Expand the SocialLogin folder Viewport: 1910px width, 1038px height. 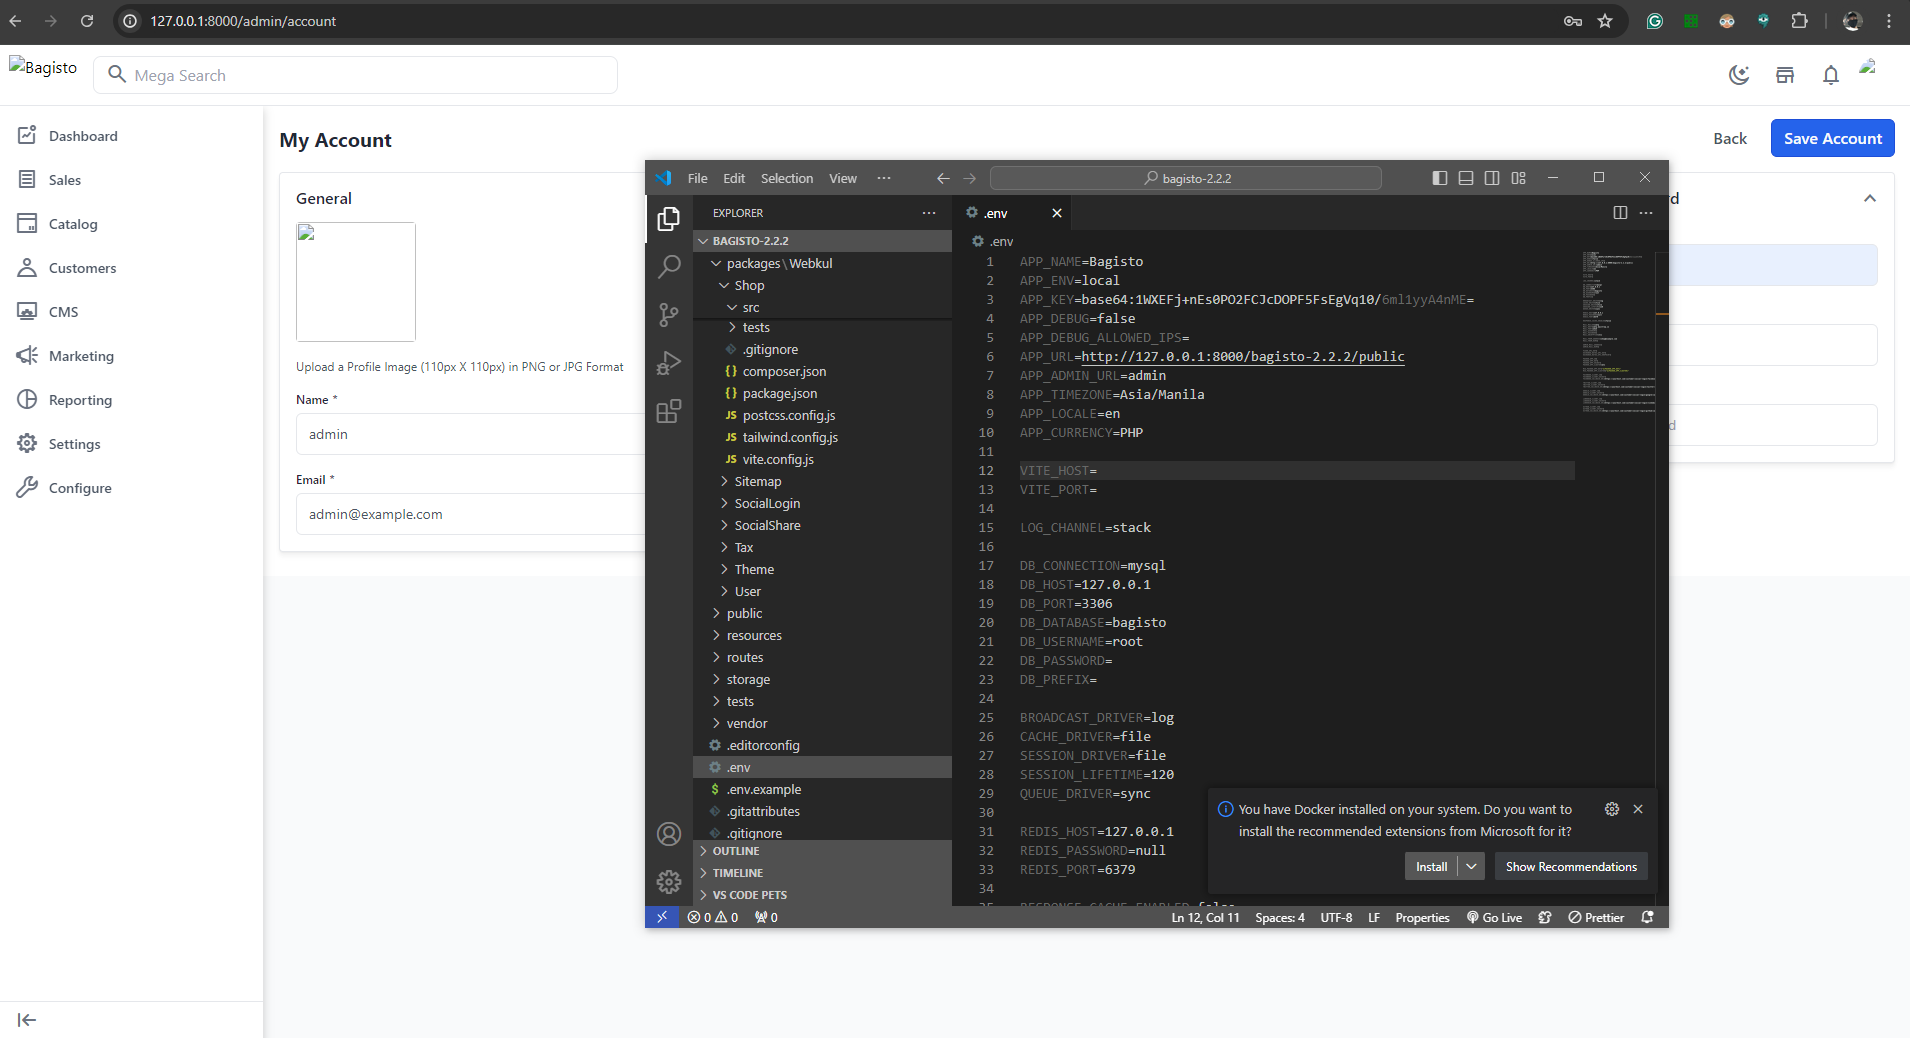tap(822, 503)
